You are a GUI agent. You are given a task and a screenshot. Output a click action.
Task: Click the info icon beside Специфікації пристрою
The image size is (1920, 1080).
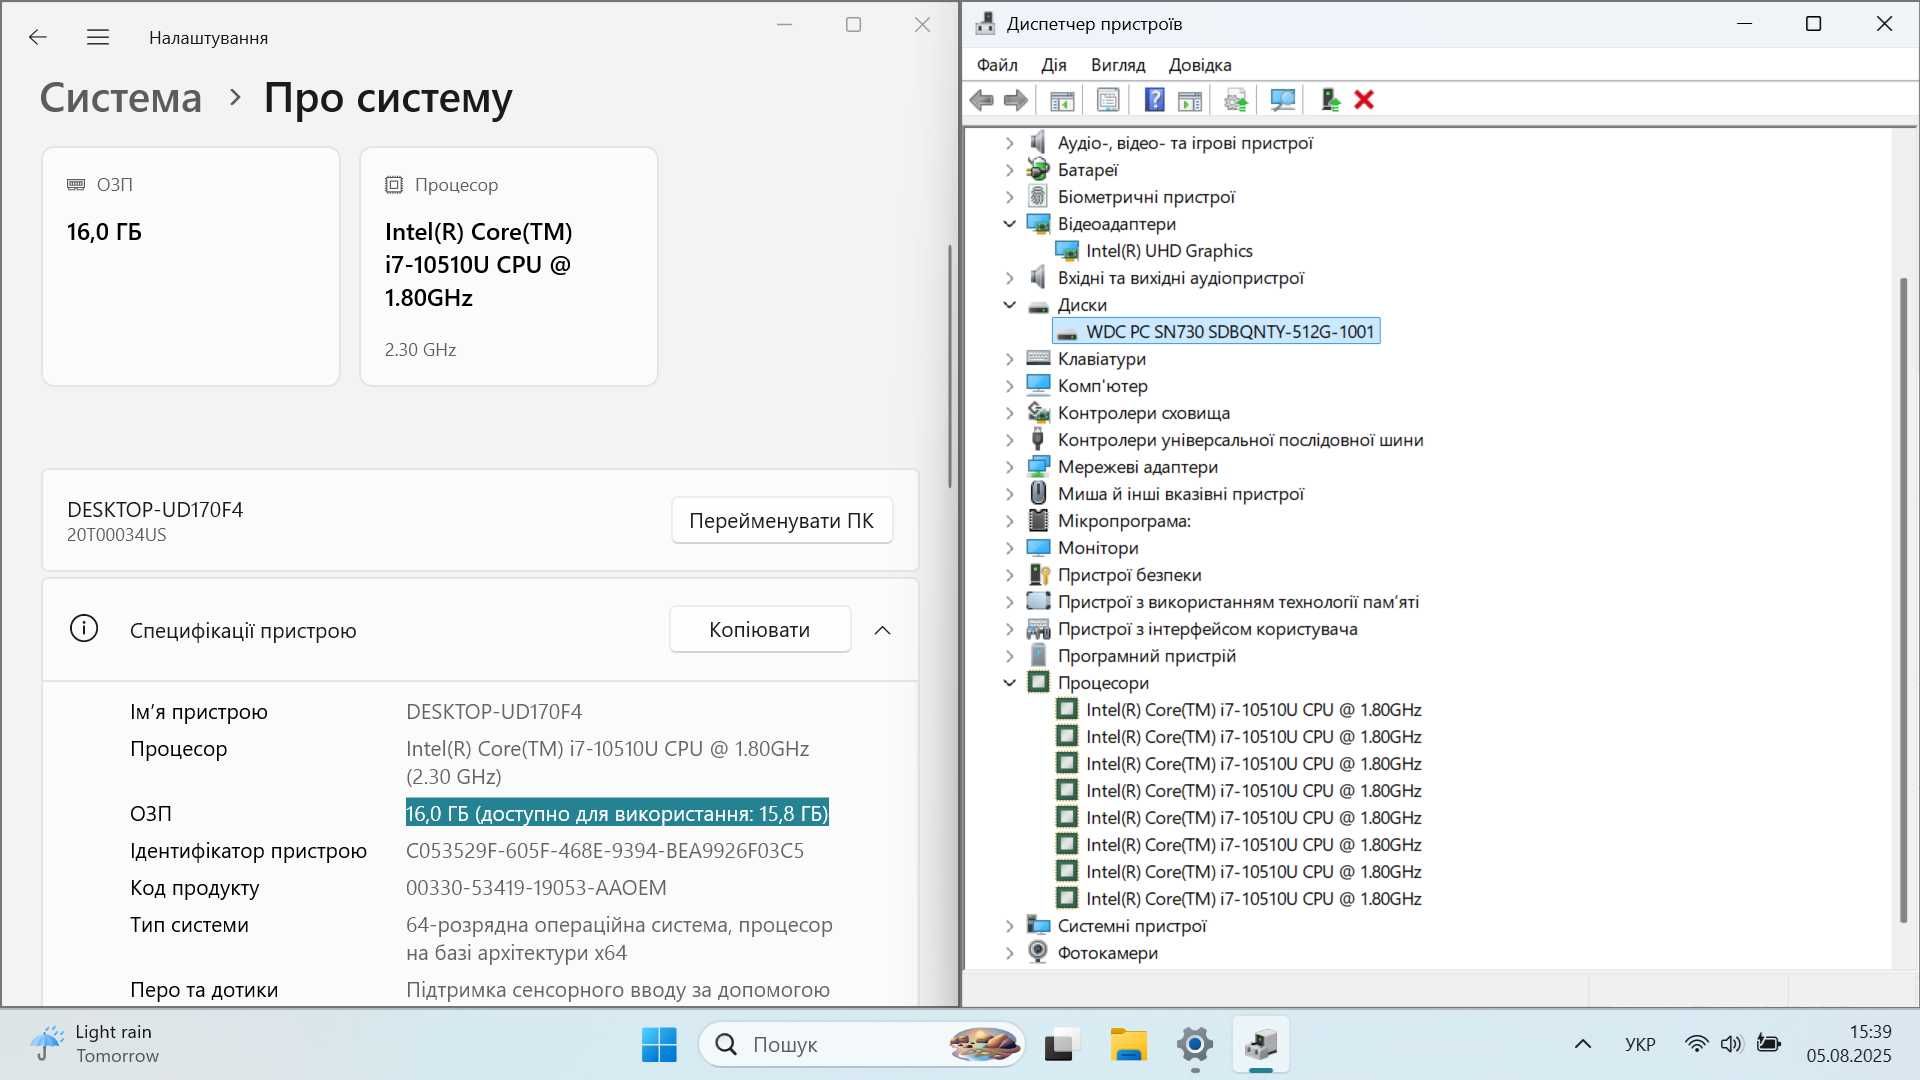(84, 629)
